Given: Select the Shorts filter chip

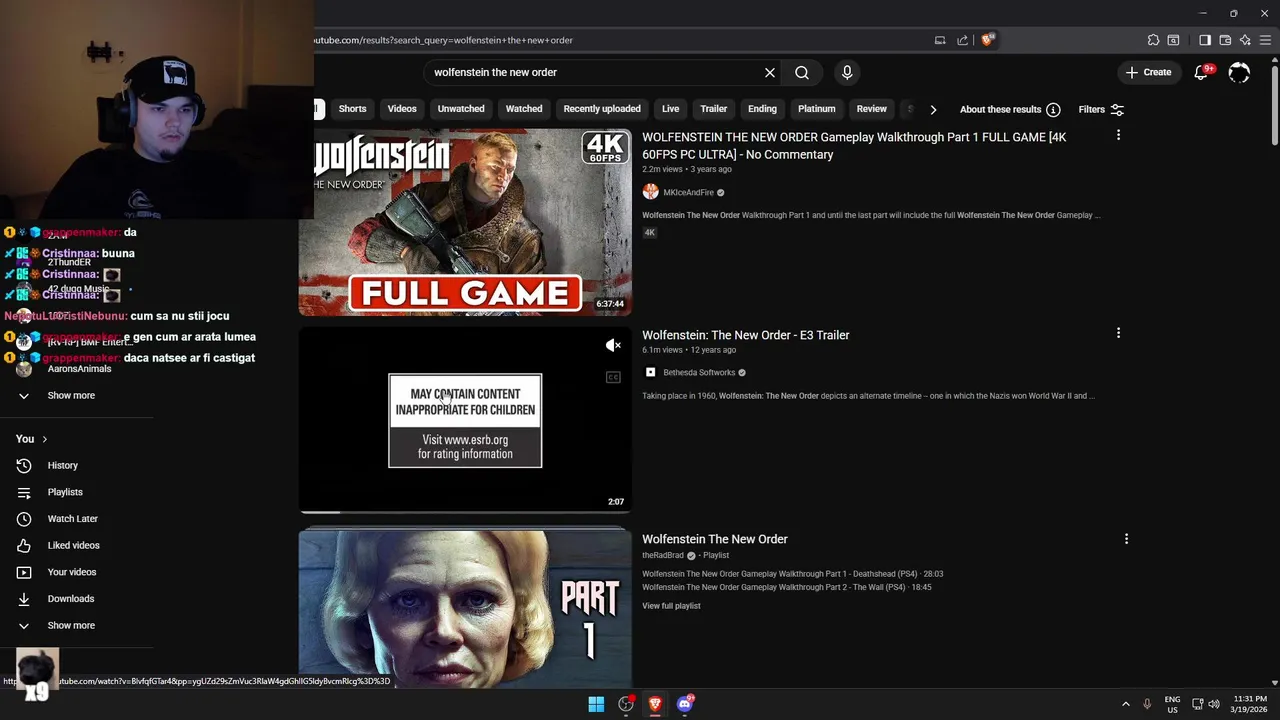Looking at the screenshot, I should tap(352, 109).
